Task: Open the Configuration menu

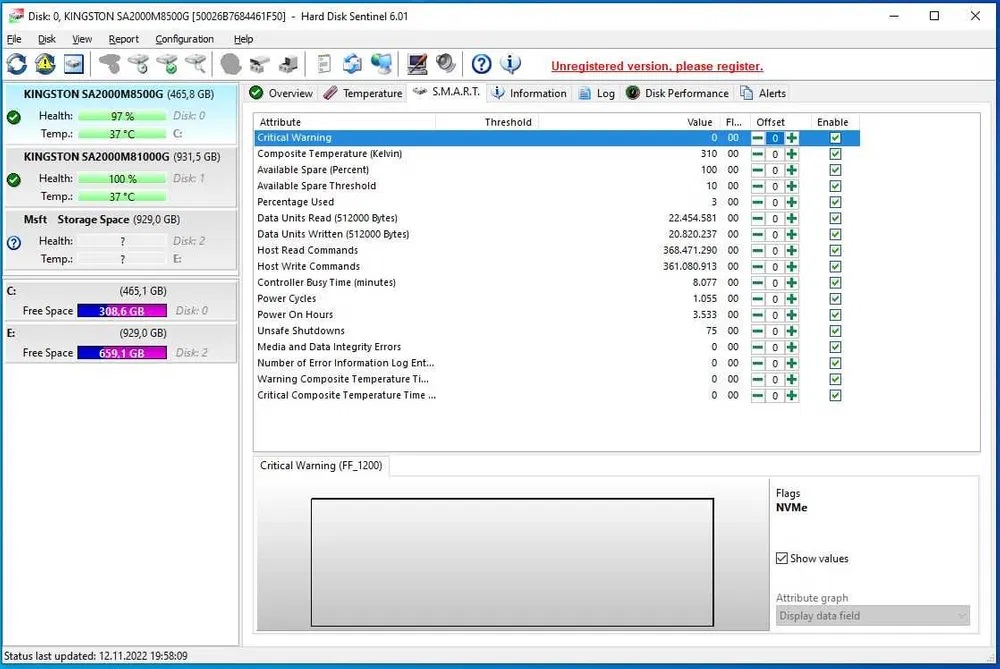Action: pyautogui.click(x=184, y=39)
